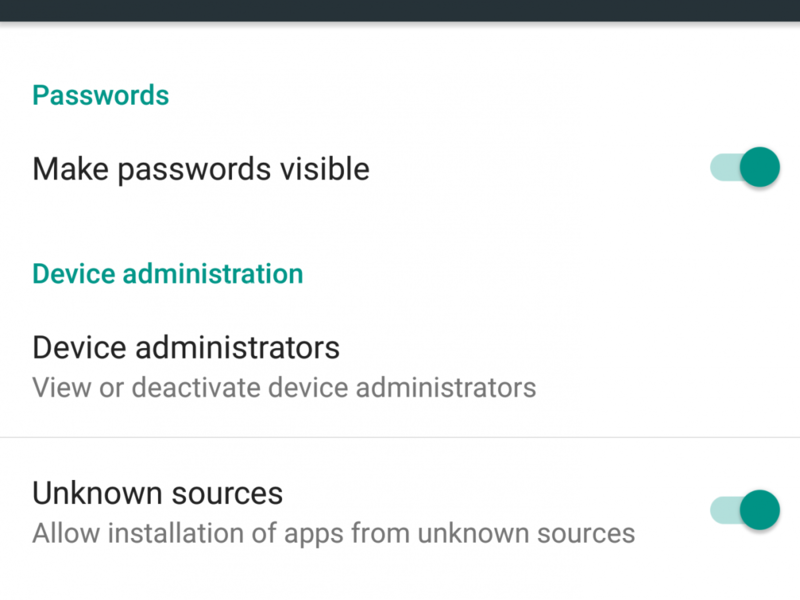Toggle the Make passwords visible switch
This screenshot has height=600, width=800.
click(745, 167)
